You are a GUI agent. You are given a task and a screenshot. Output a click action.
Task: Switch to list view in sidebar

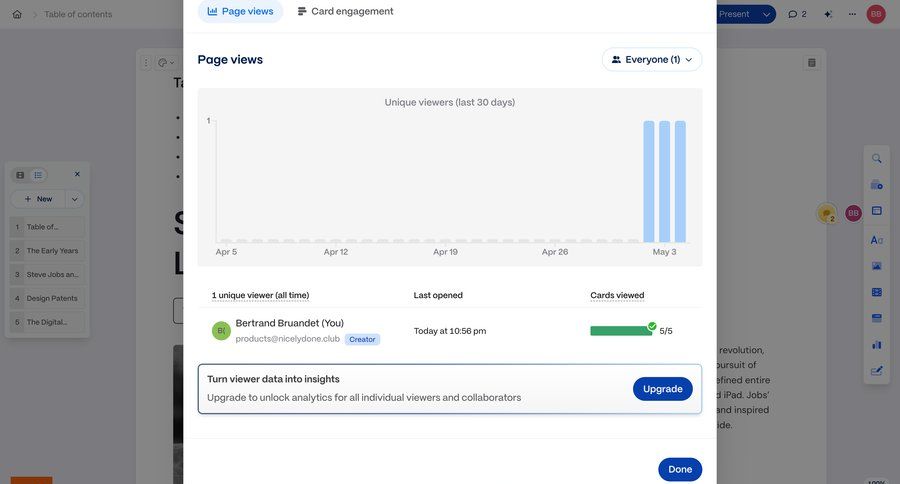[38, 175]
